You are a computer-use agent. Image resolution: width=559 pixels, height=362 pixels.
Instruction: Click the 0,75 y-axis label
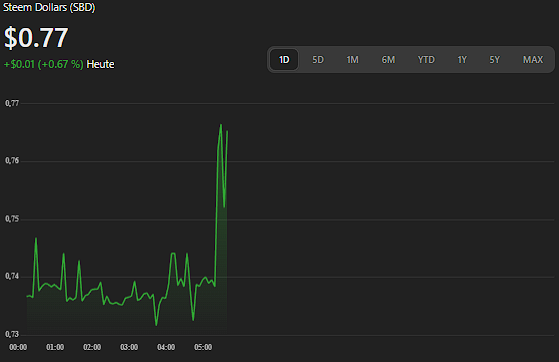(12, 219)
